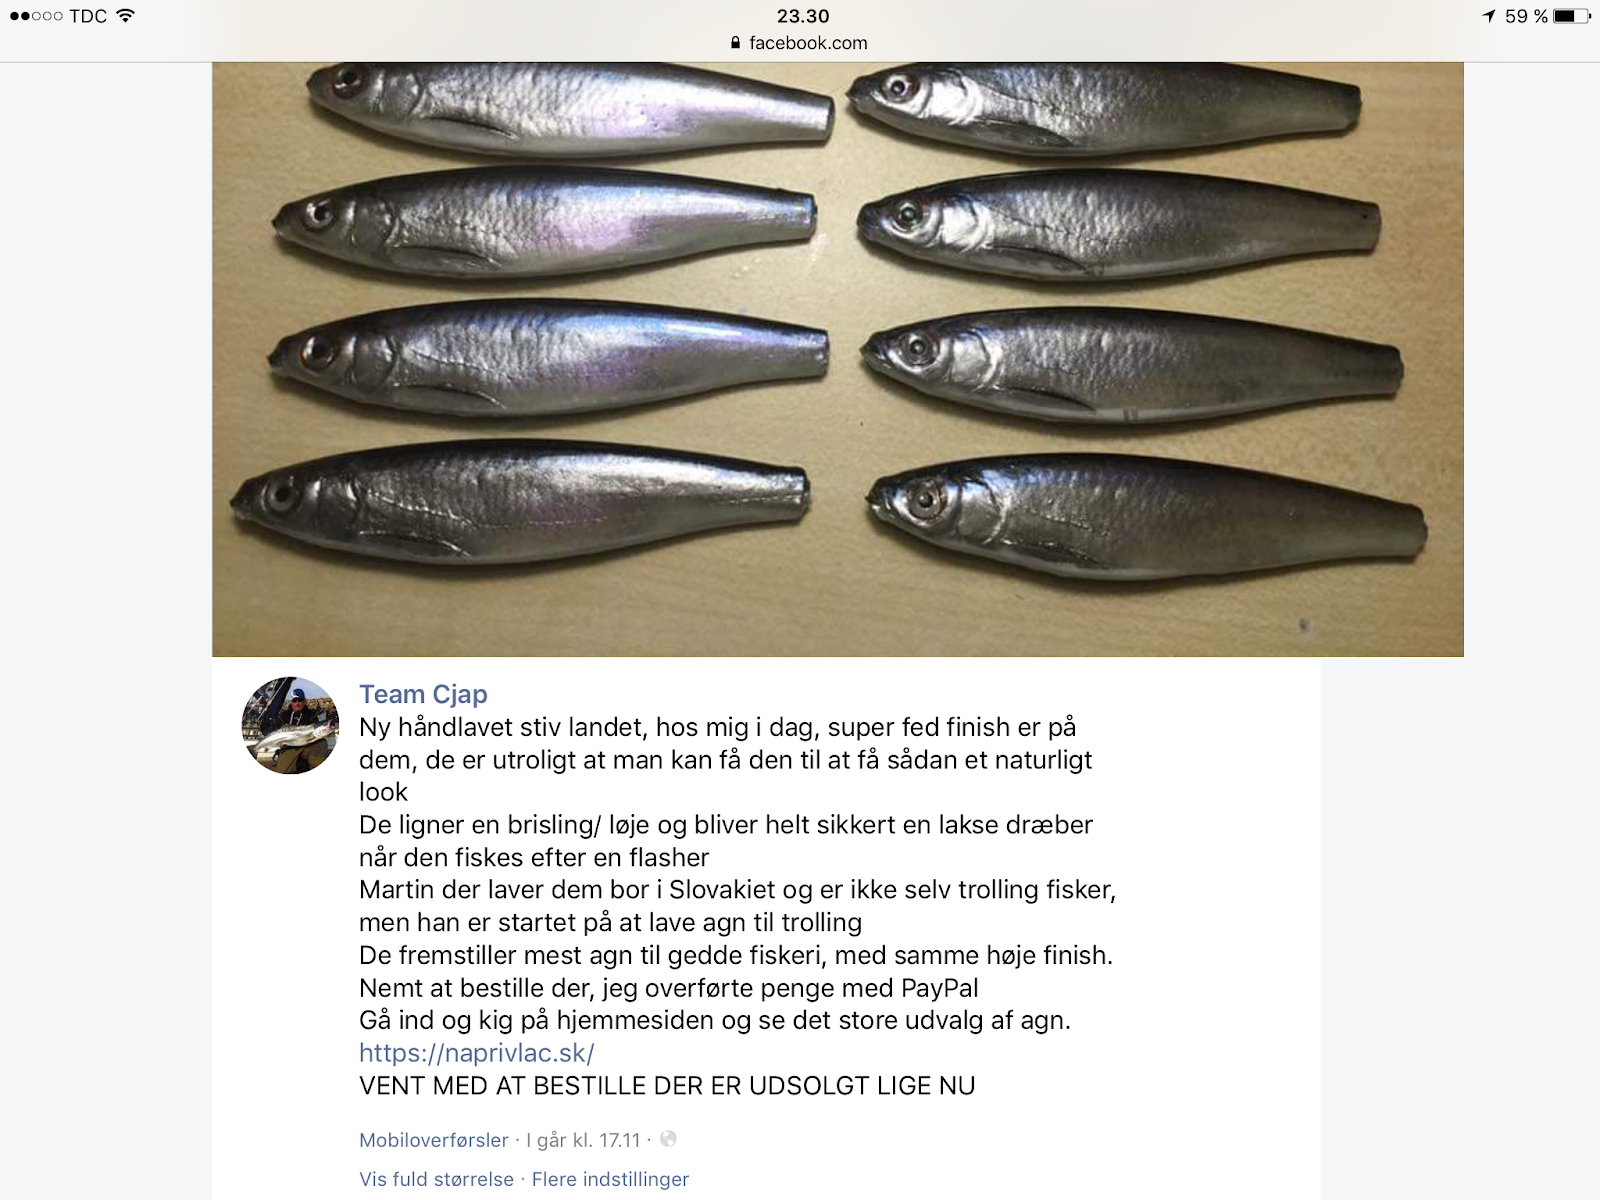Tap the TDC carrier signal dots
The width and height of the screenshot is (1600, 1200).
36,16
